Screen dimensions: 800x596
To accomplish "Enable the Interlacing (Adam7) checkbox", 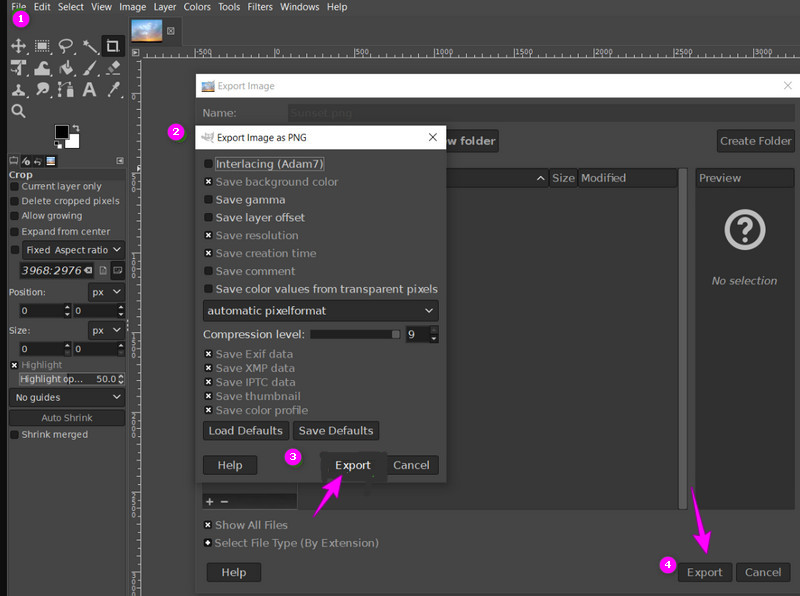I will tap(208, 164).
